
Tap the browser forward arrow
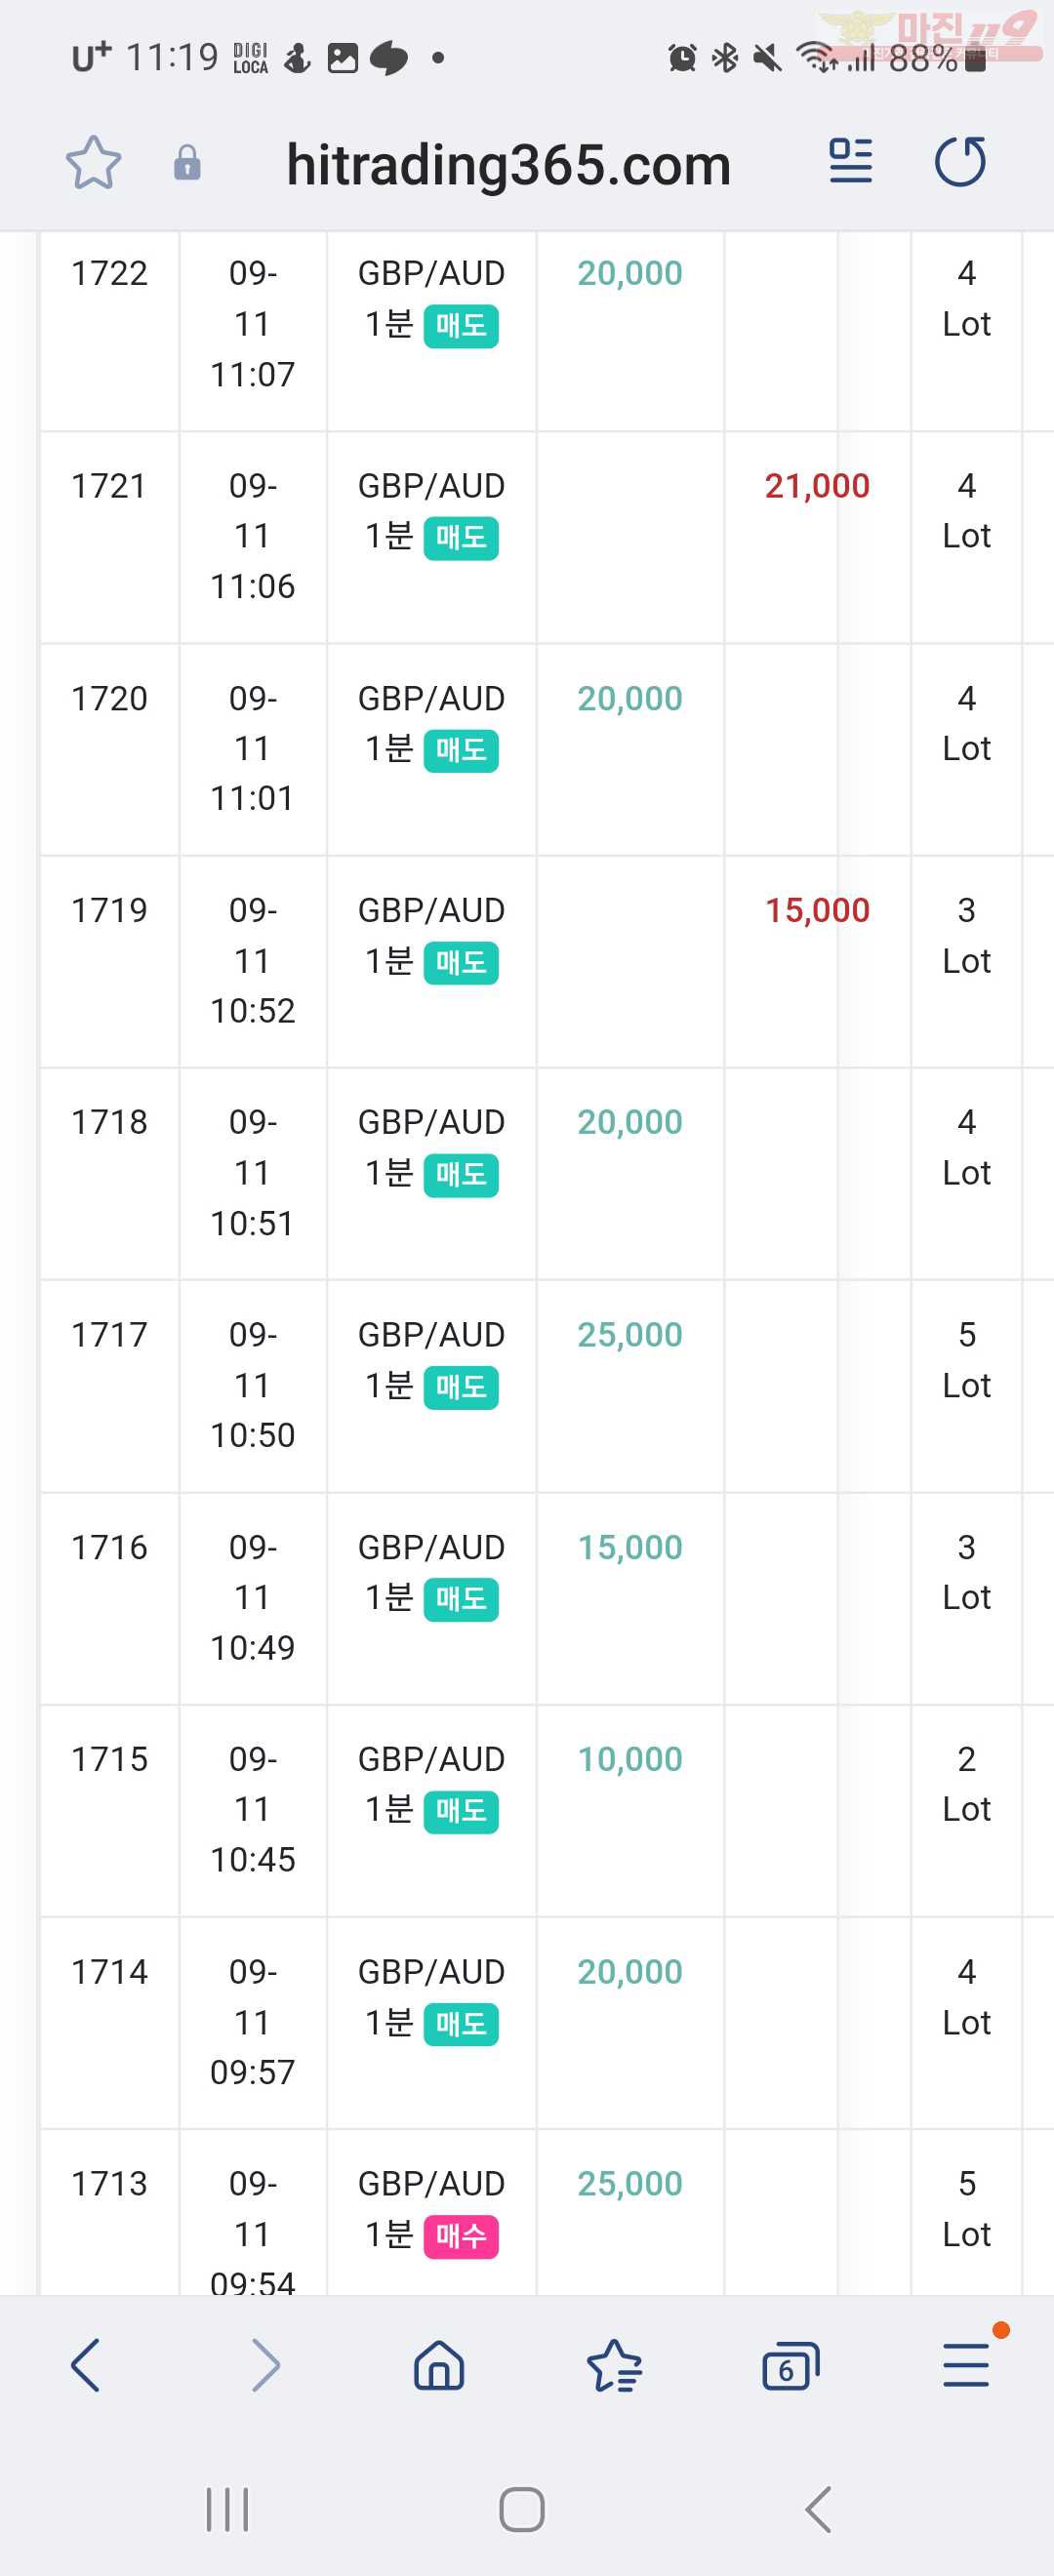point(265,2365)
